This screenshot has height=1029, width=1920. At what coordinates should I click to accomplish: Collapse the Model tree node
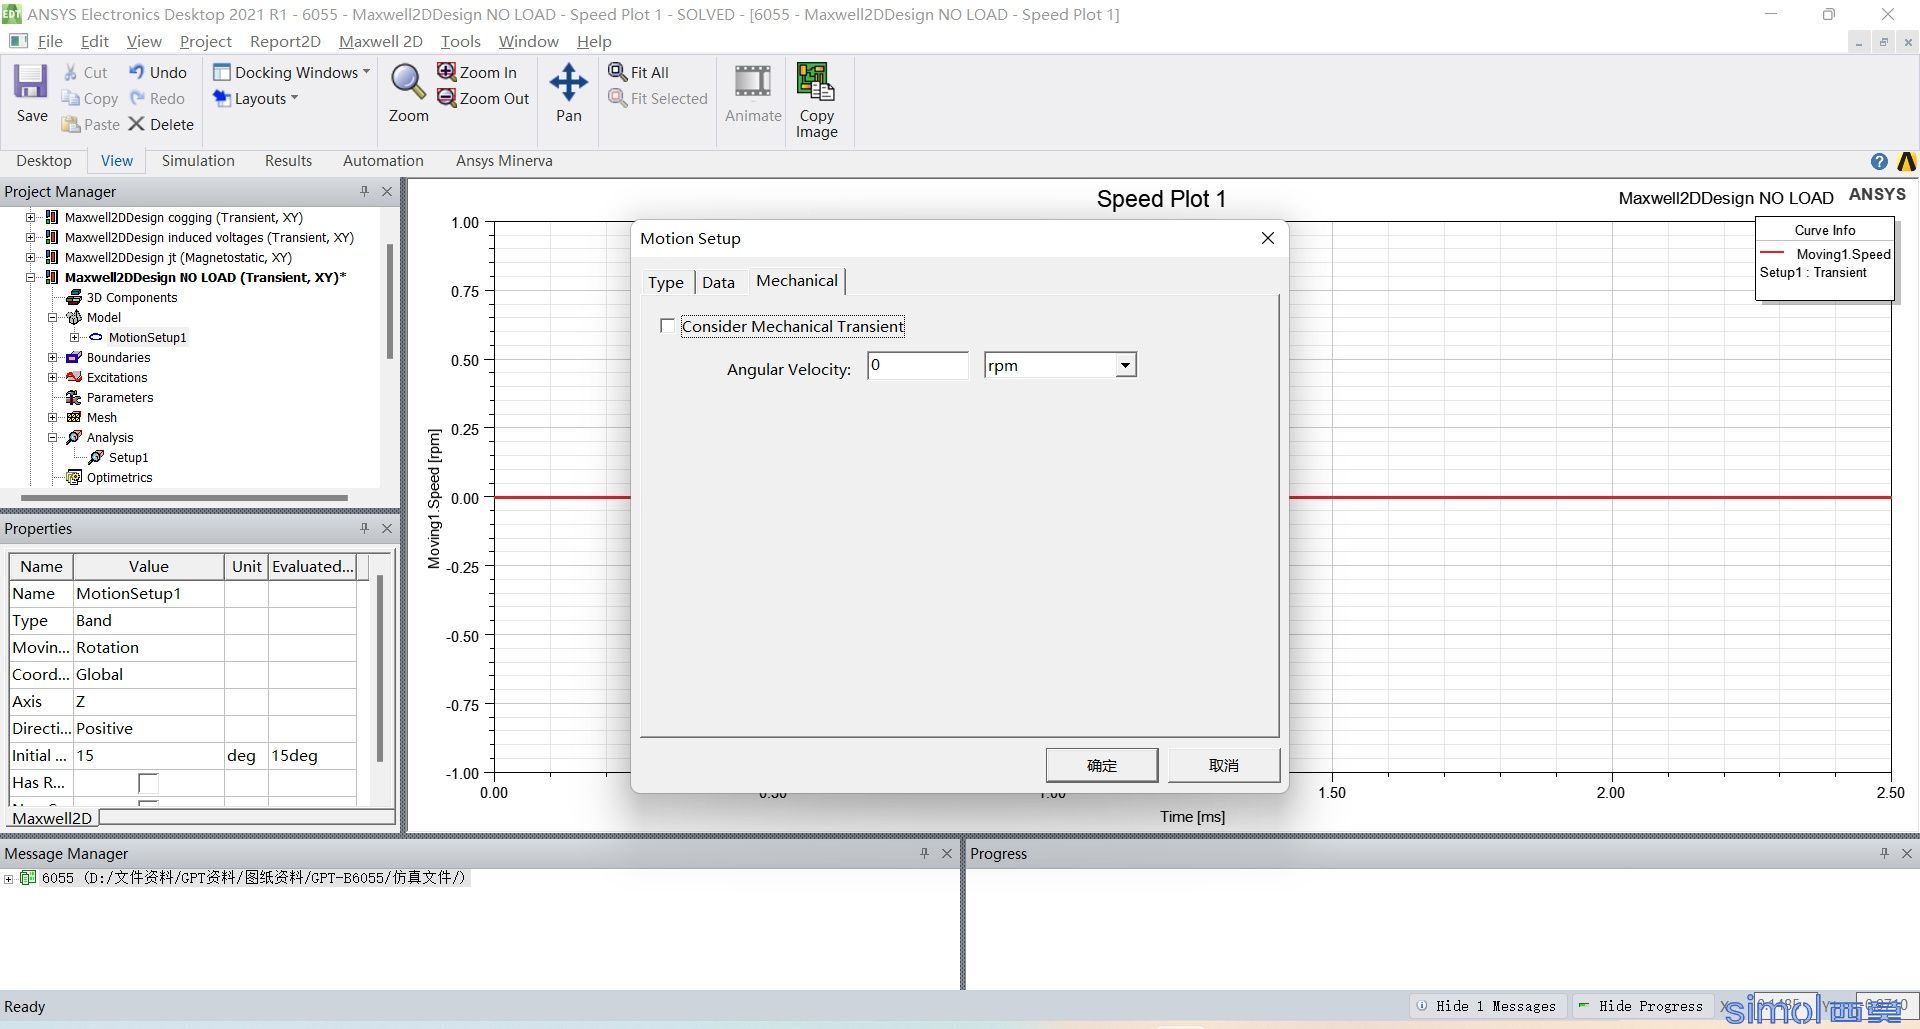click(53, 317)
